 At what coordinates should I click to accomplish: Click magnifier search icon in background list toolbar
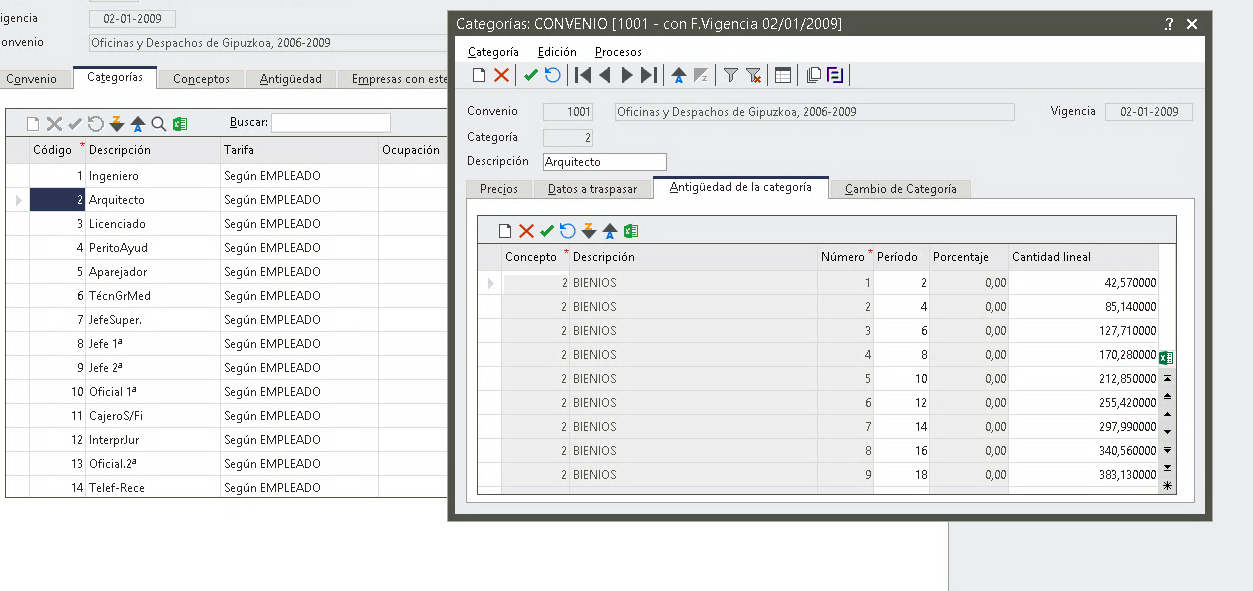point(159,124)
